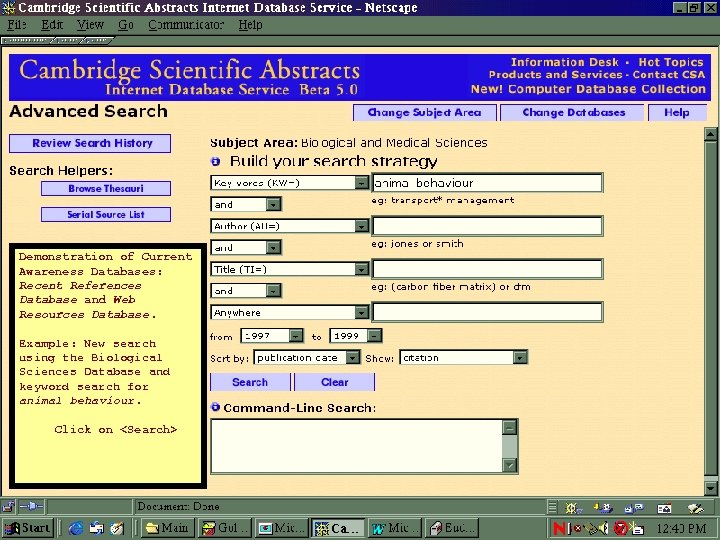
Task: Click the security padlock icon in status bar
Action: [x=8, y=506]
